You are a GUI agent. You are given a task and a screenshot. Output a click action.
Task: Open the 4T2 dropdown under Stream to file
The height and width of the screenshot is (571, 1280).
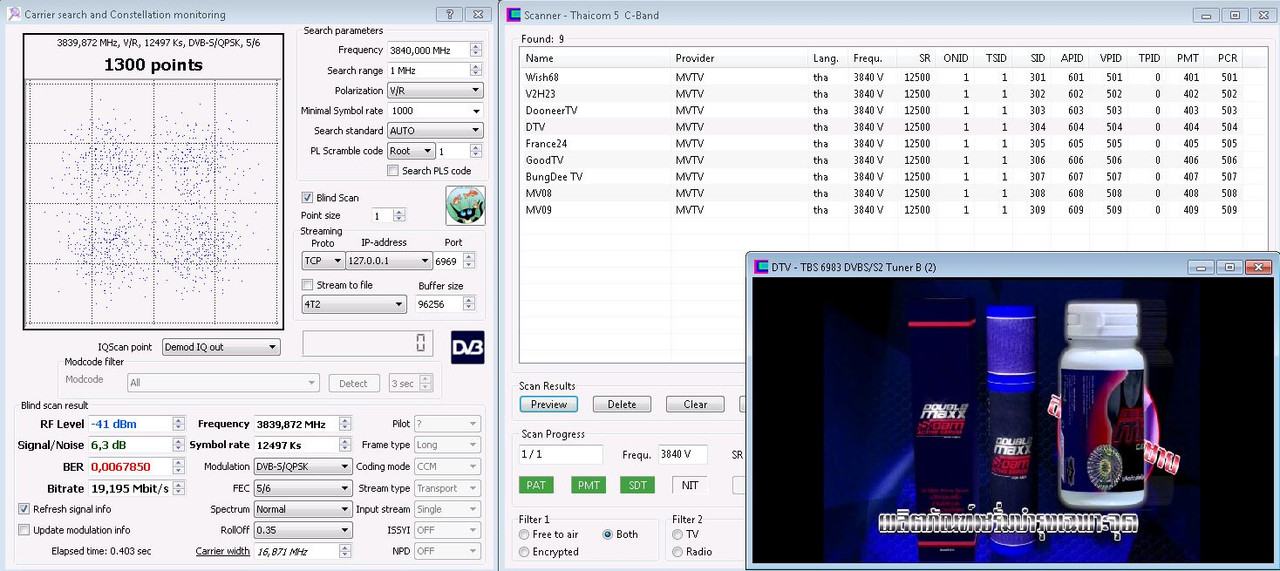(x=354, y=304)
